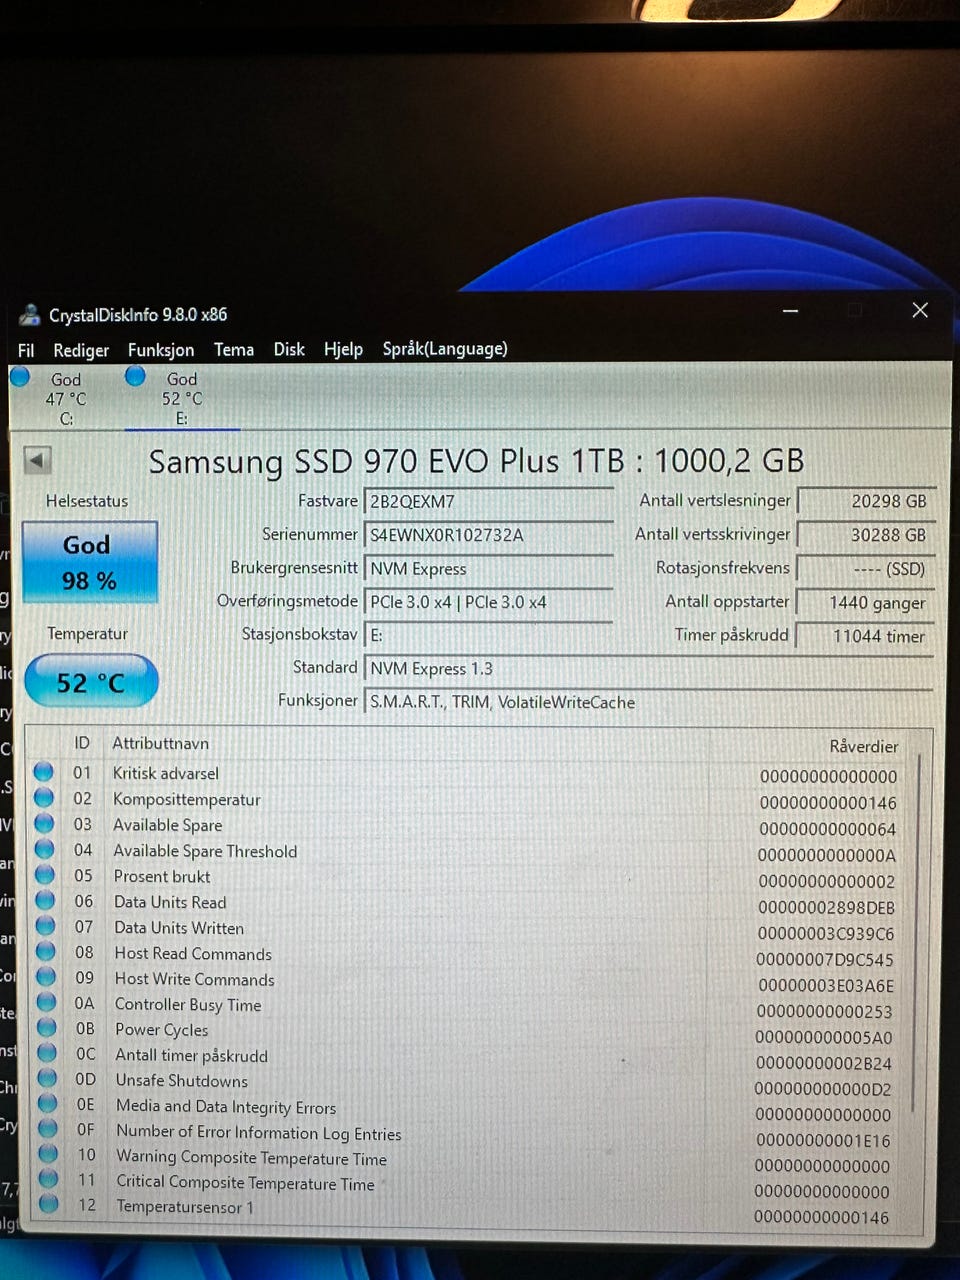Click the Overføringsmetode field PCIe 3.0 x4
This screenshot has width=960, height=1280.
coord(488,603)
